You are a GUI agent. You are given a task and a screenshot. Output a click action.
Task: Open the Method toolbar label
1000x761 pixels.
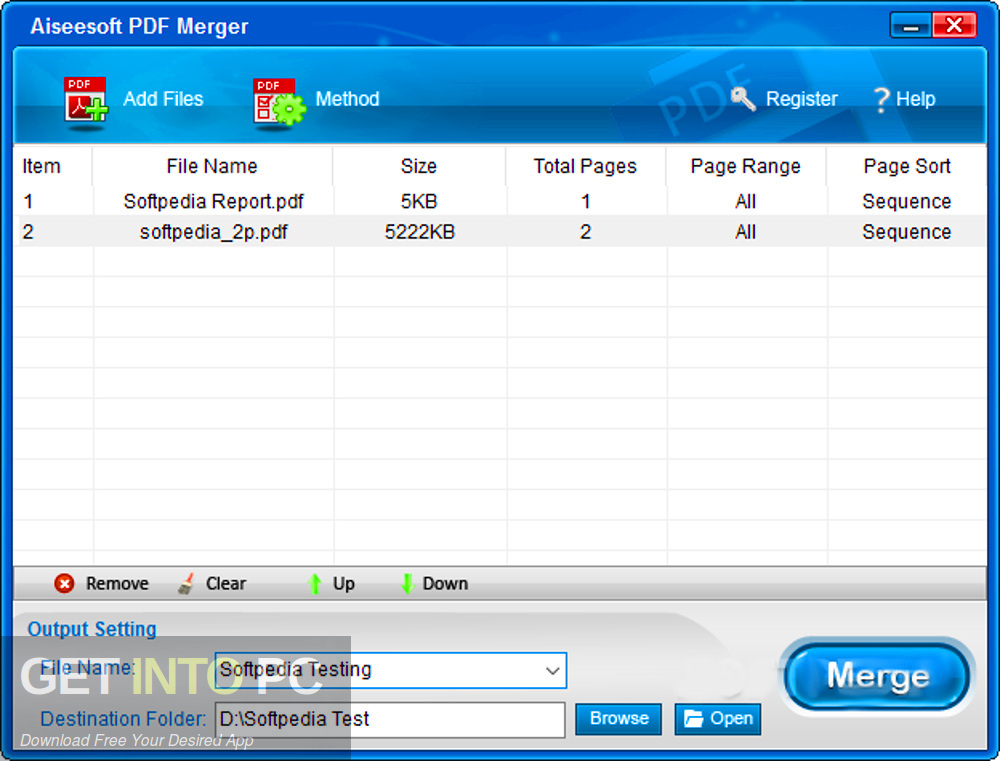348,99
